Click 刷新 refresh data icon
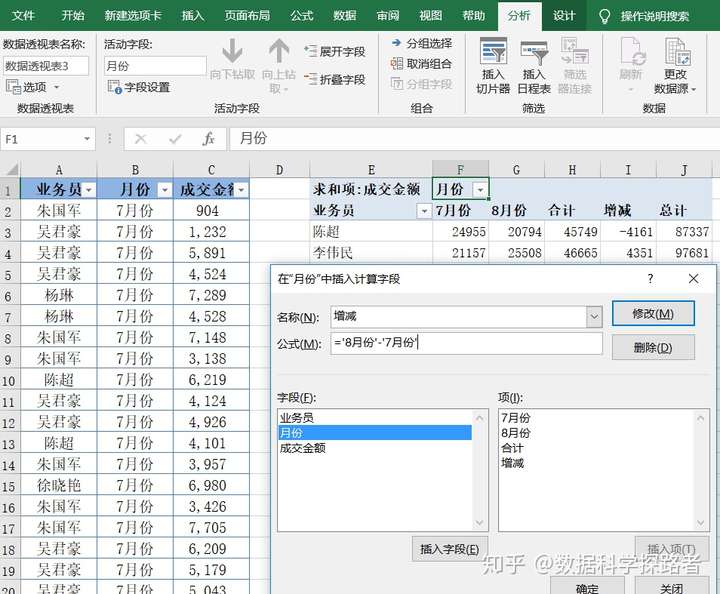Image resolution: width=720 pixels, height=594 pixels. (630, 64)
